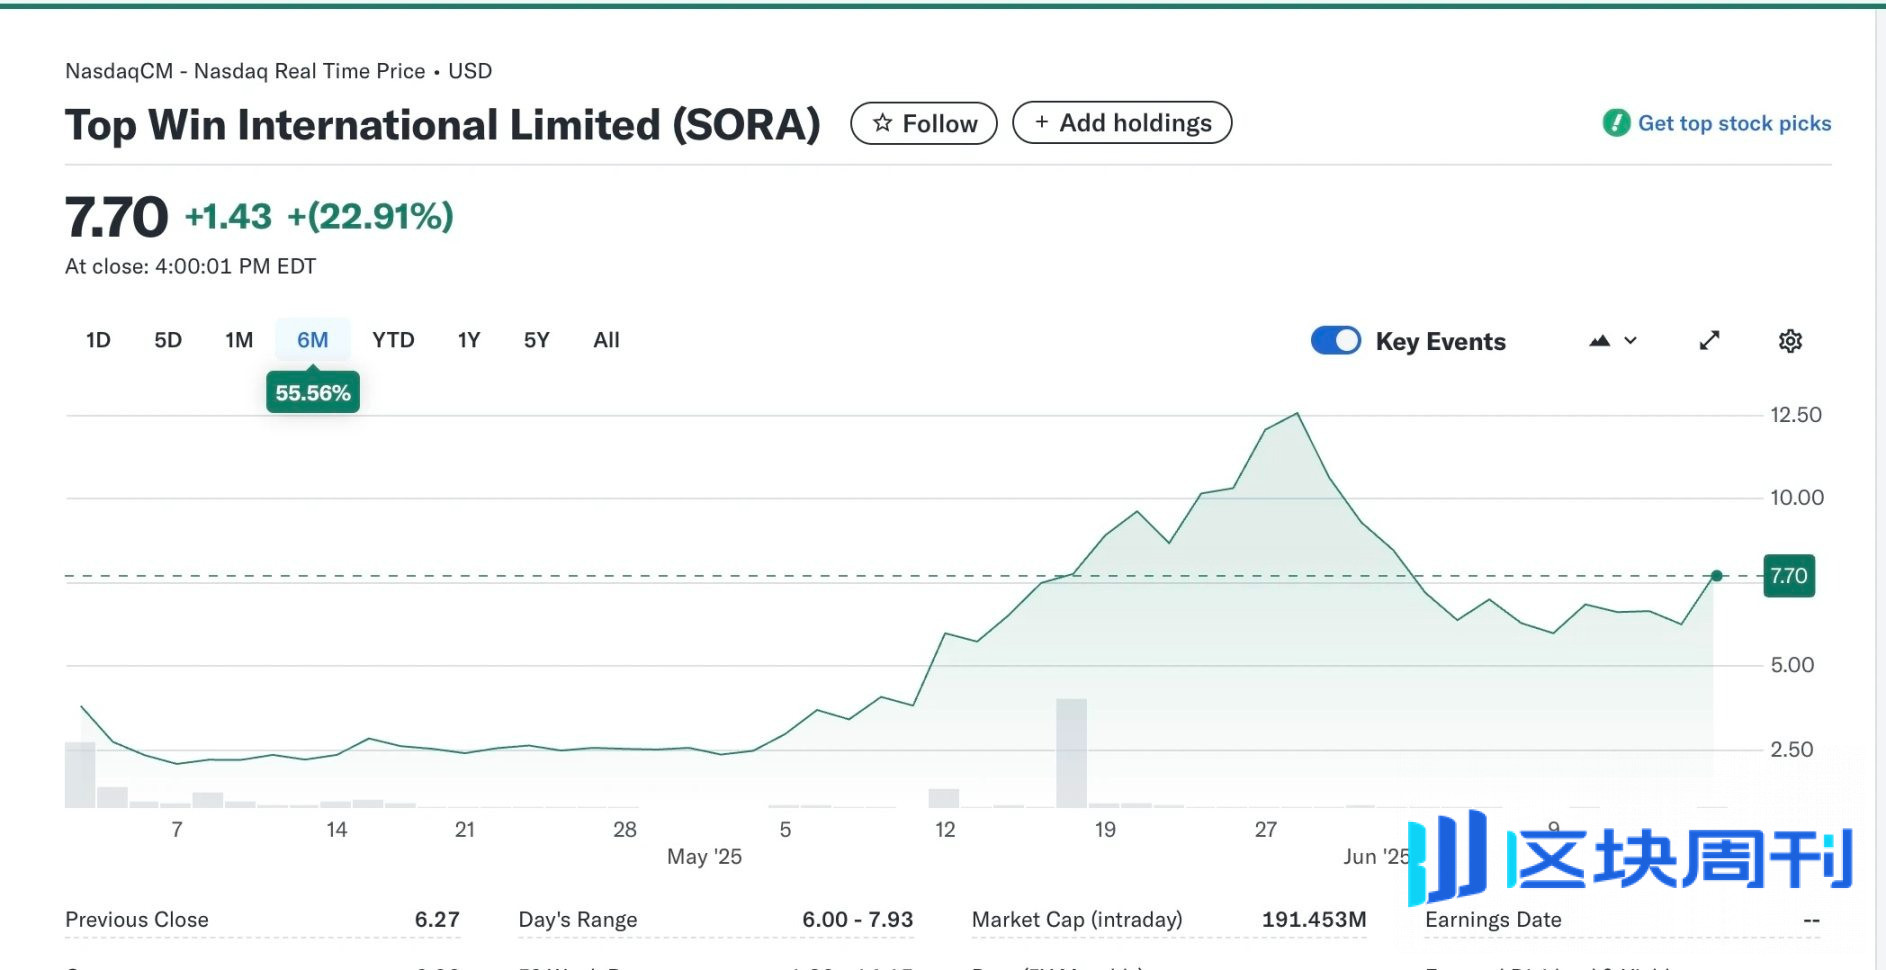Viewport: 1886px width, 970px height.
Task: Click the NasdaqCM Real Time Price line
Action: [x=278, y=71]
